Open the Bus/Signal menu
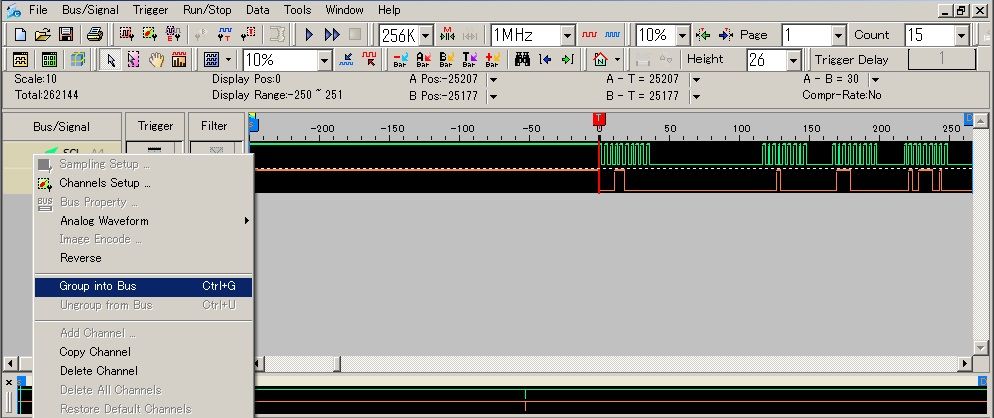Viewport: 994px width, 418px height. [89, 10]
